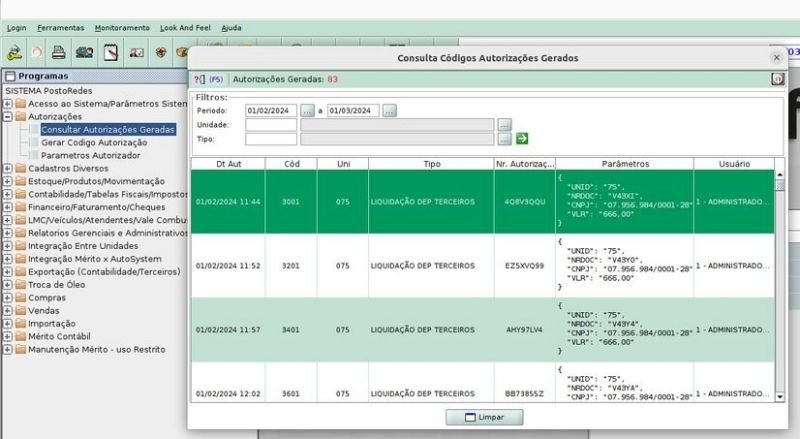Click the period end date field

point(353,110)
